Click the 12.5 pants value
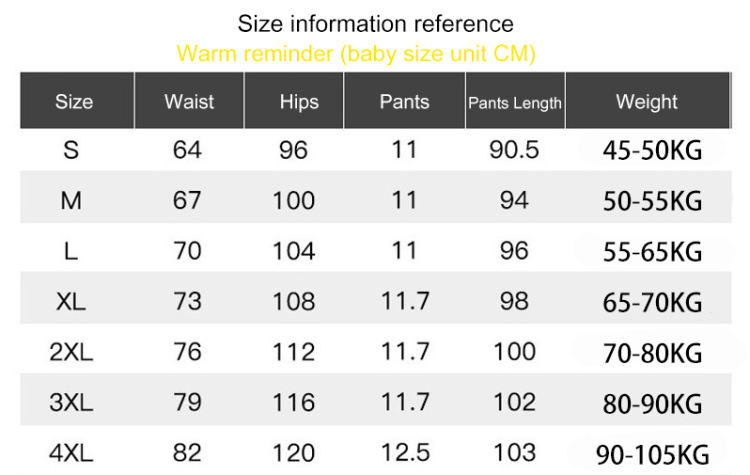This screenshot has height=475, width=750. tap(405, 453)
